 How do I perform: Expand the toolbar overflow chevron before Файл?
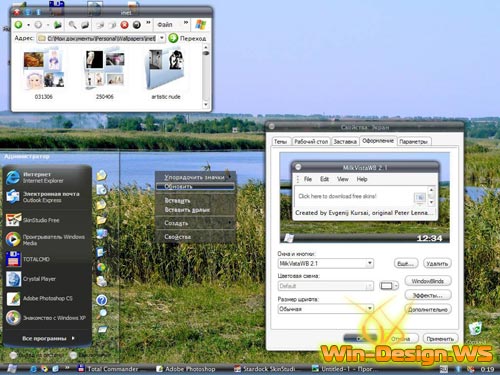point(148,23)
